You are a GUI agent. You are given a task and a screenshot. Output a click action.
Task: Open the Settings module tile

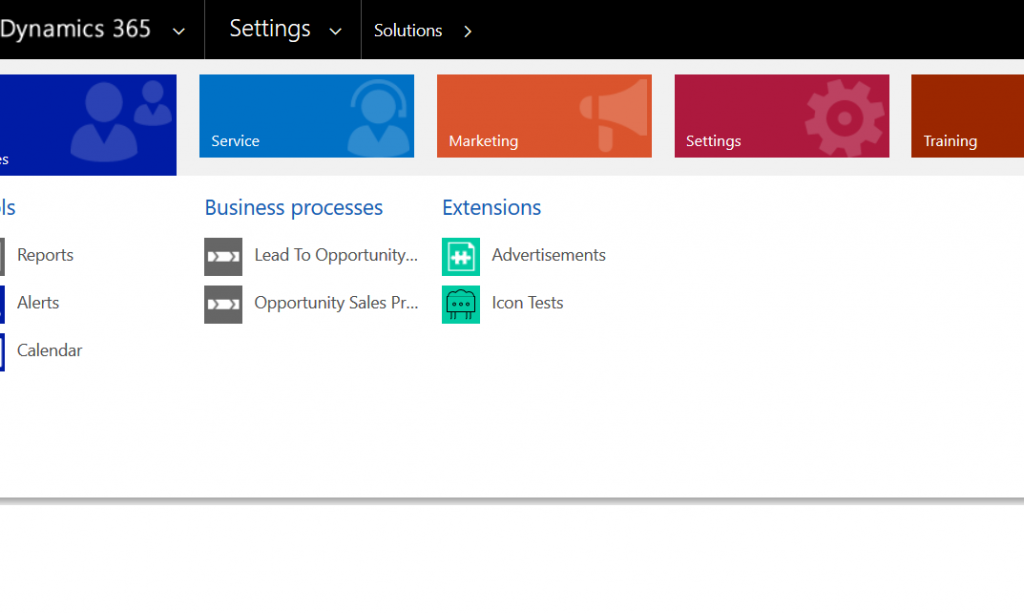[x=782, y=116]
